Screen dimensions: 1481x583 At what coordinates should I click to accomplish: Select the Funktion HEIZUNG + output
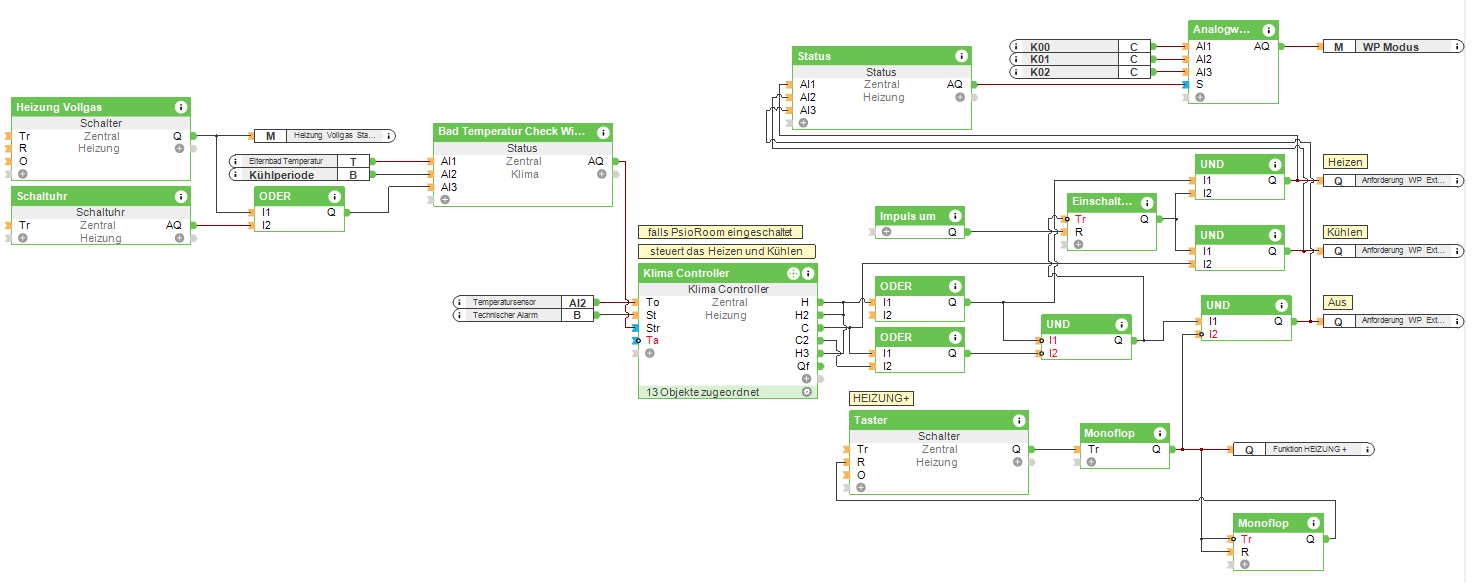click(x=1303, y=449)
